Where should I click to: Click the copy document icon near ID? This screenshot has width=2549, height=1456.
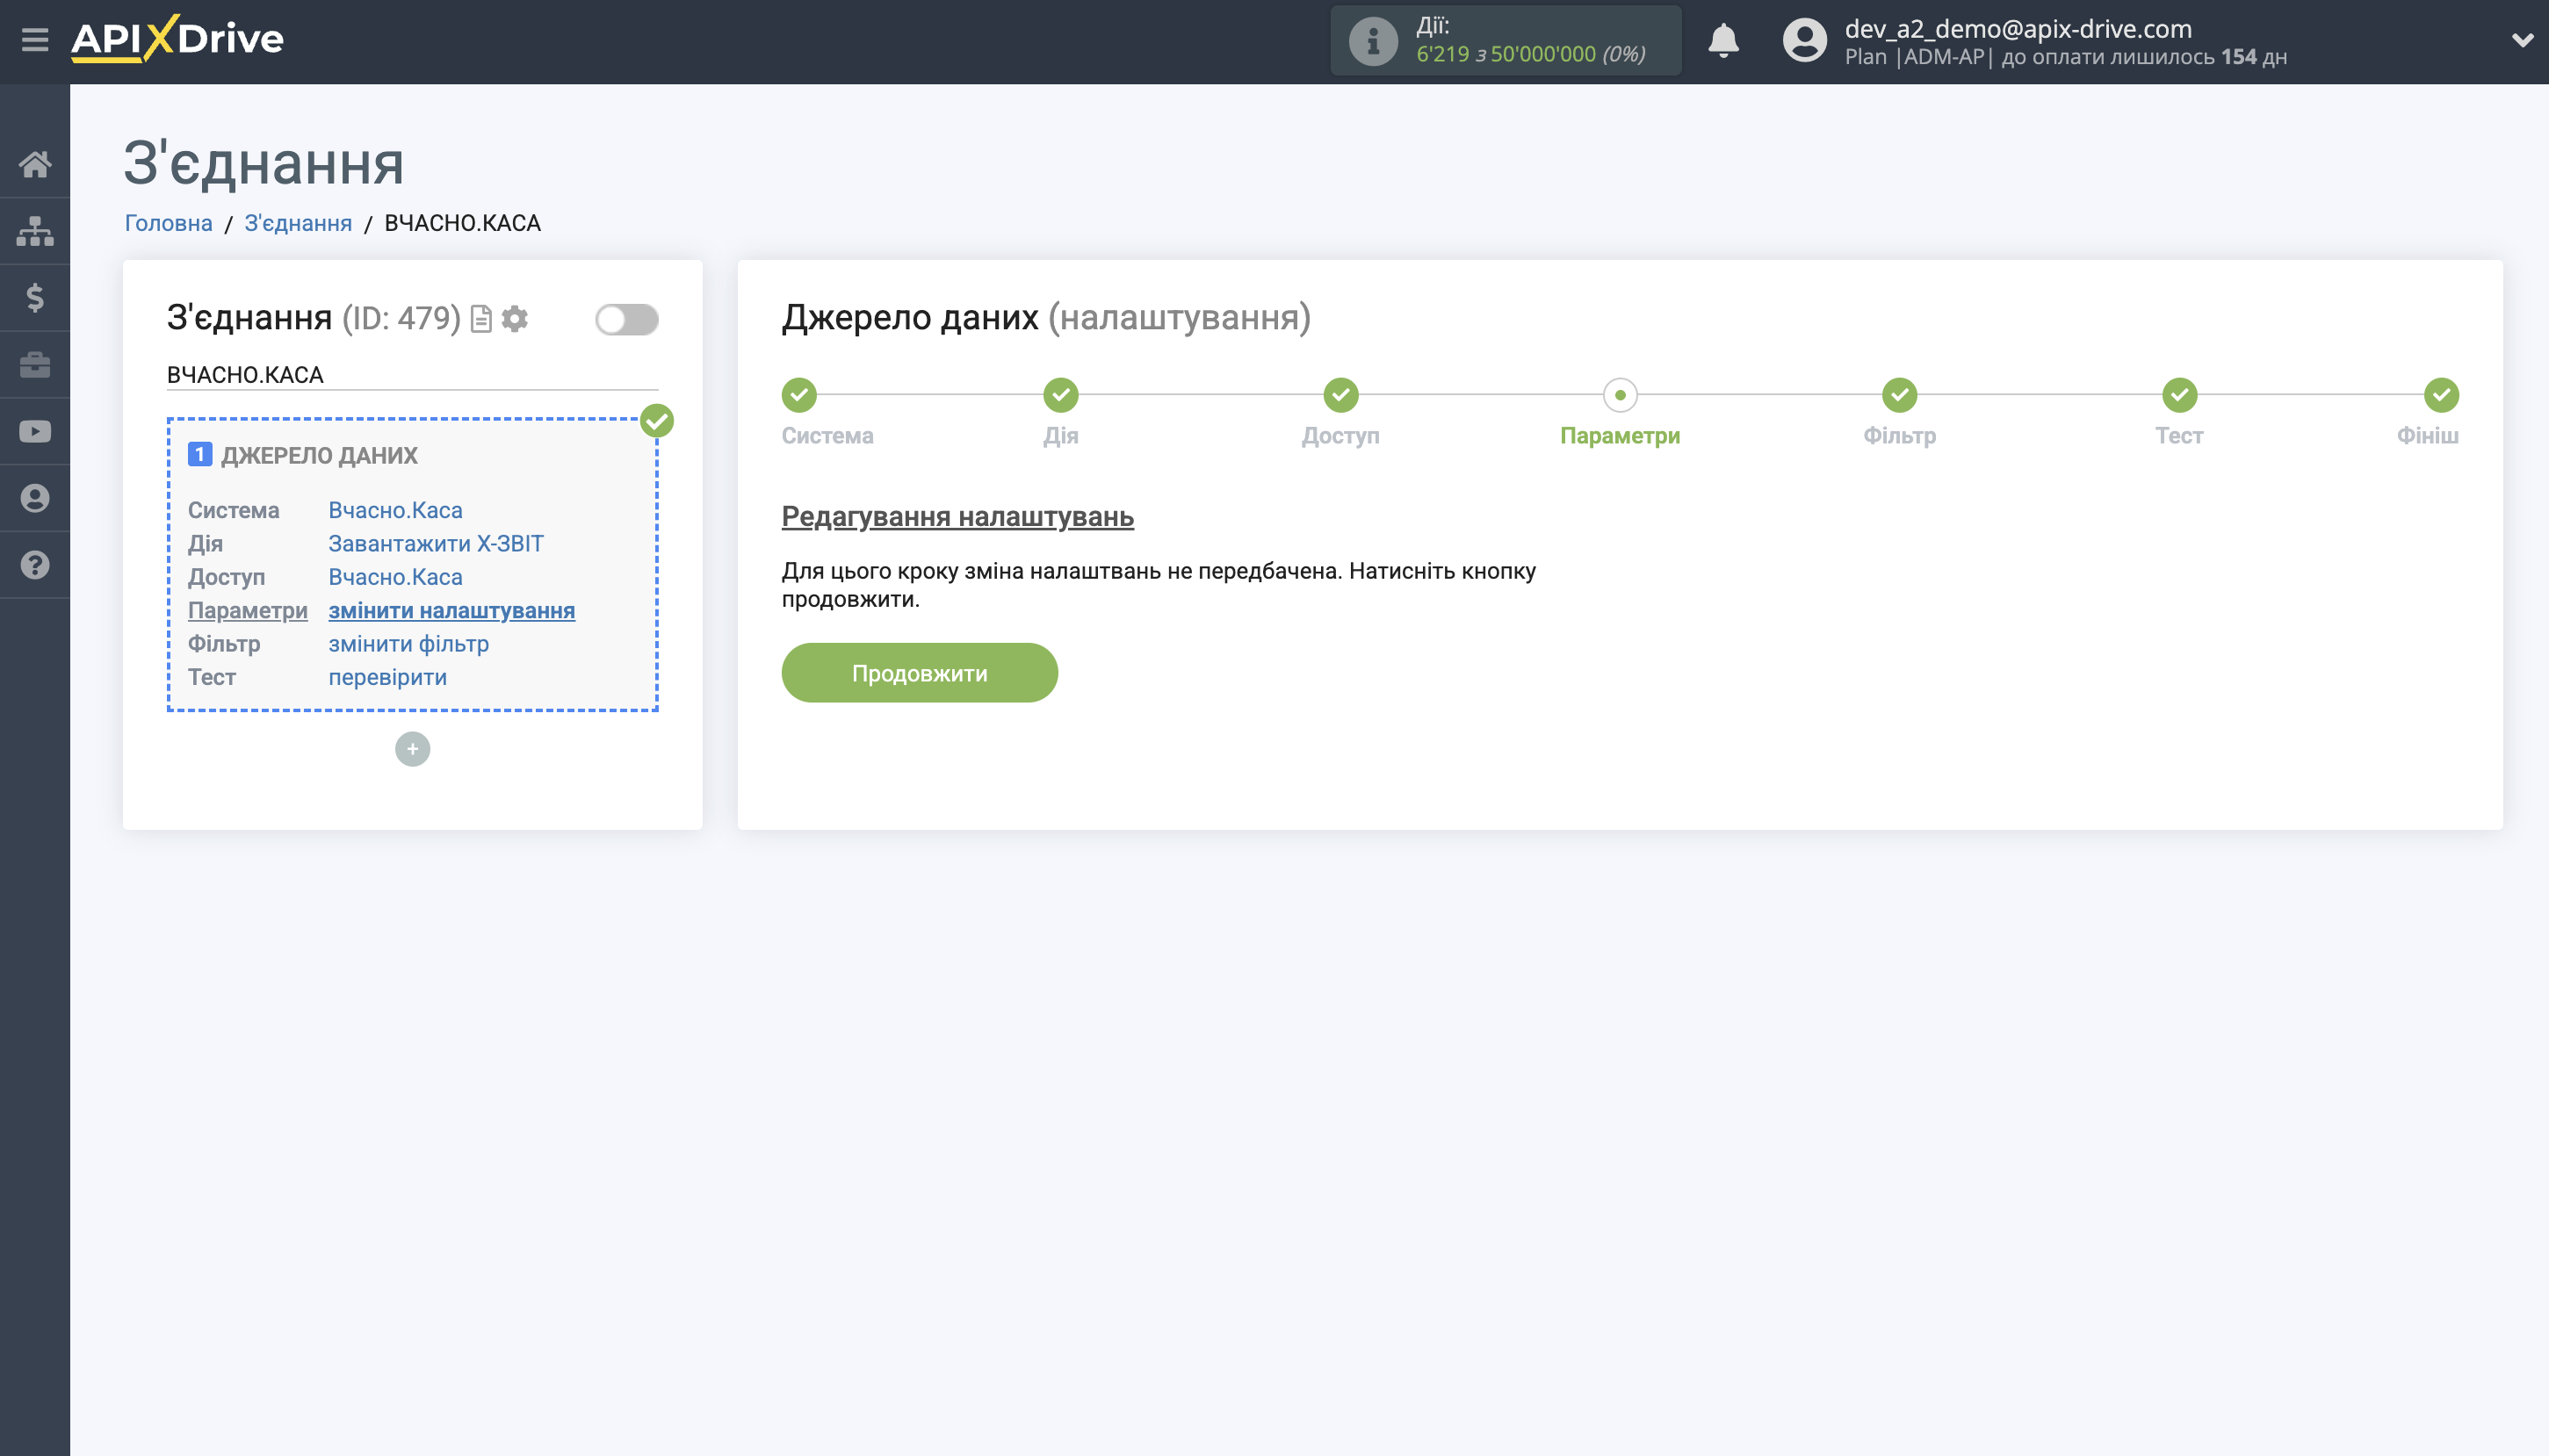[481, 319]
